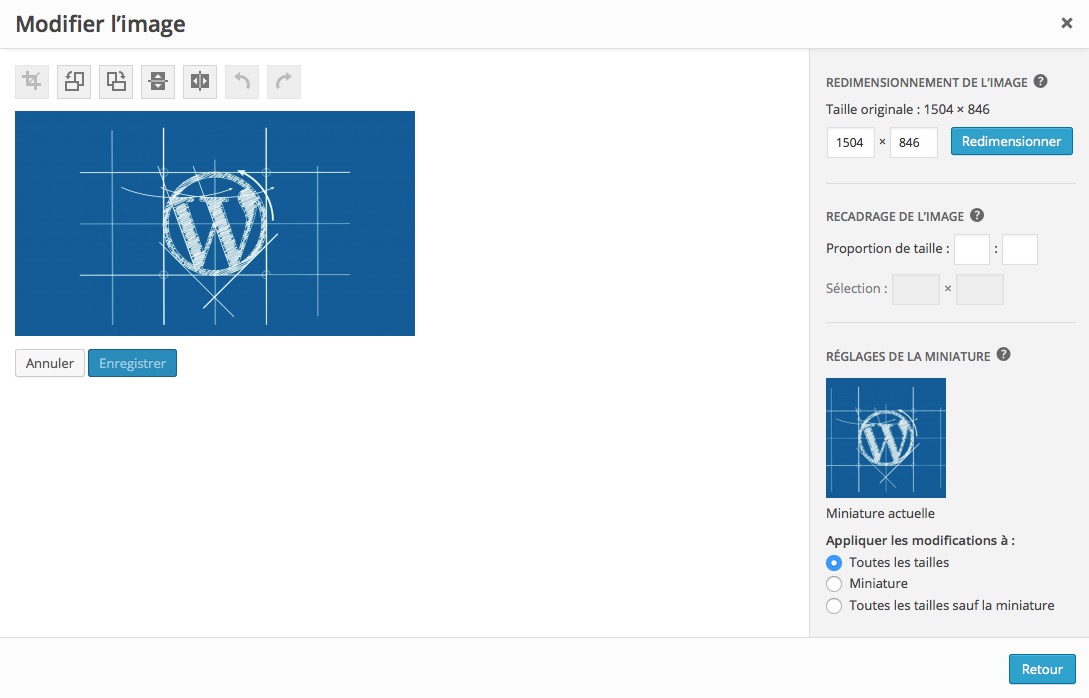Viewport: 1089px width, 698px height.
Task: Flip the image vertically
Action: click(158, 82)
